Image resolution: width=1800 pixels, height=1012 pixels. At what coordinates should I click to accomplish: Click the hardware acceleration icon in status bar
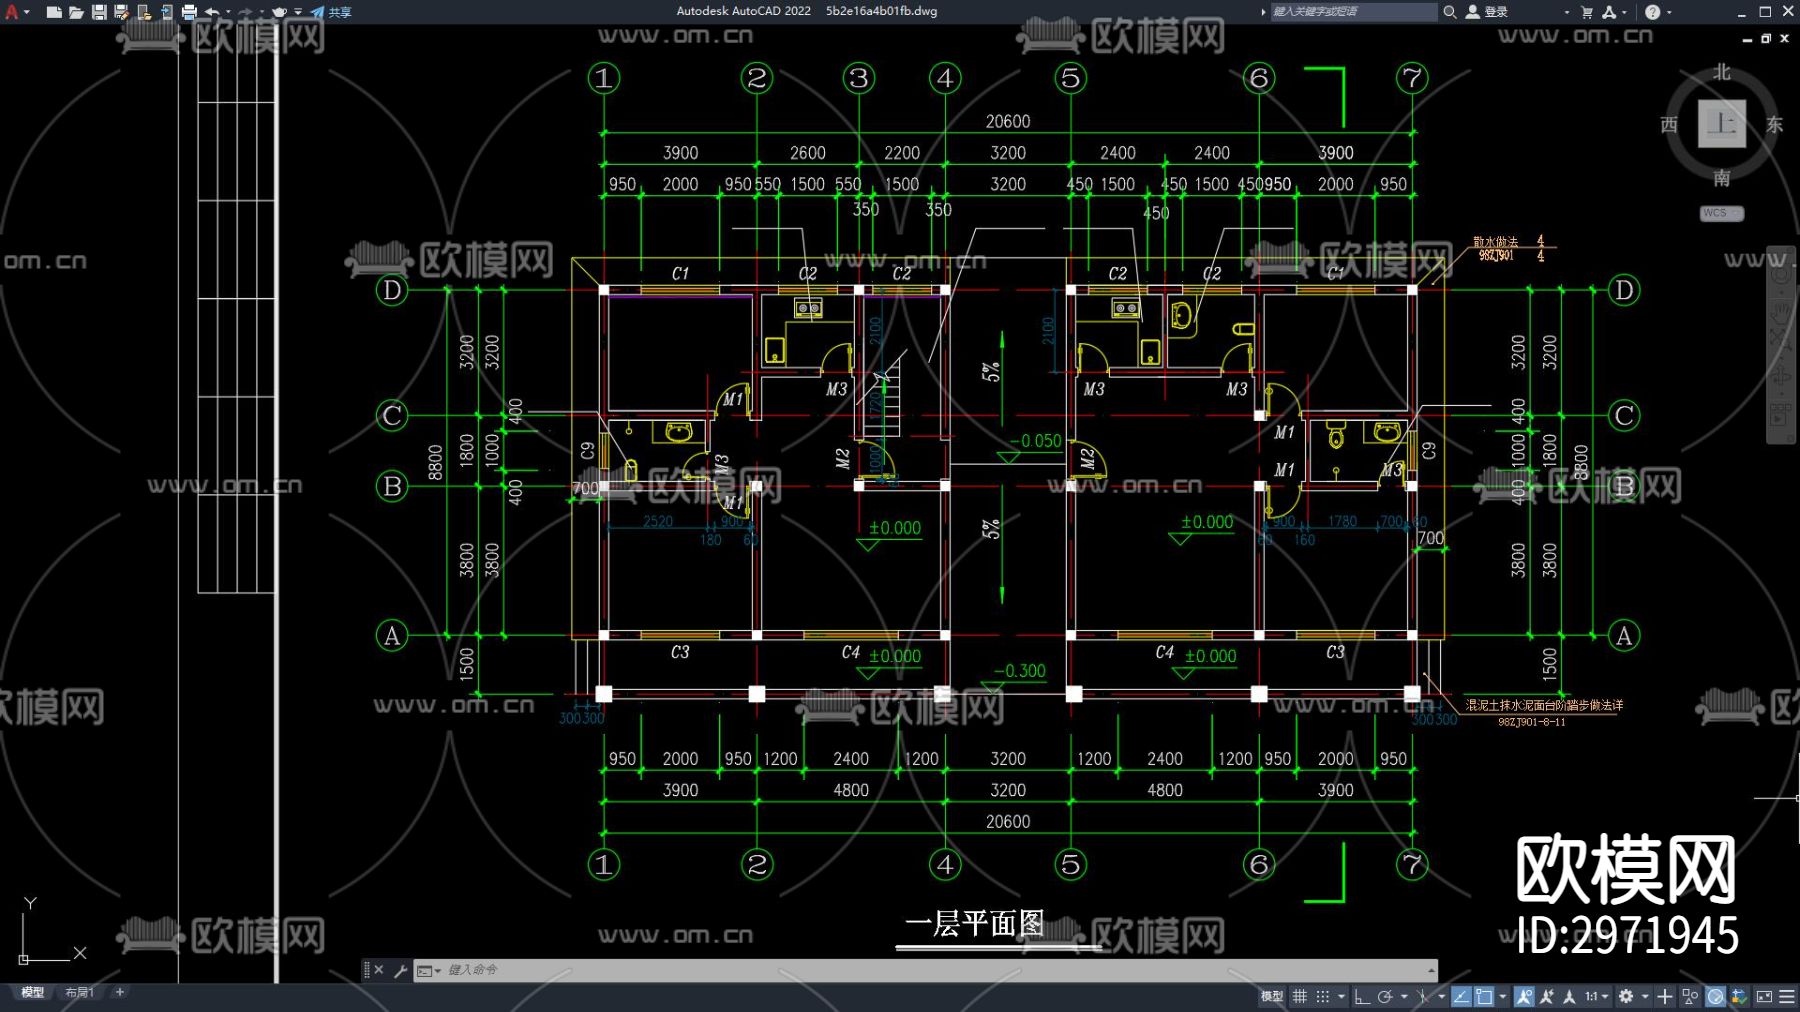pos(1716,996)
